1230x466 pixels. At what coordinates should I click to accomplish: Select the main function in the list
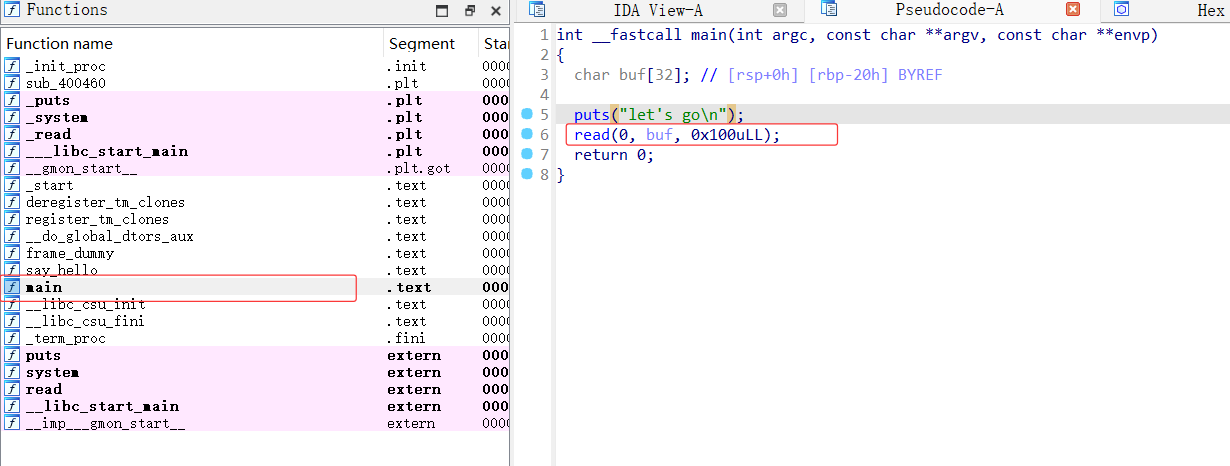click(x=44, y=287)
